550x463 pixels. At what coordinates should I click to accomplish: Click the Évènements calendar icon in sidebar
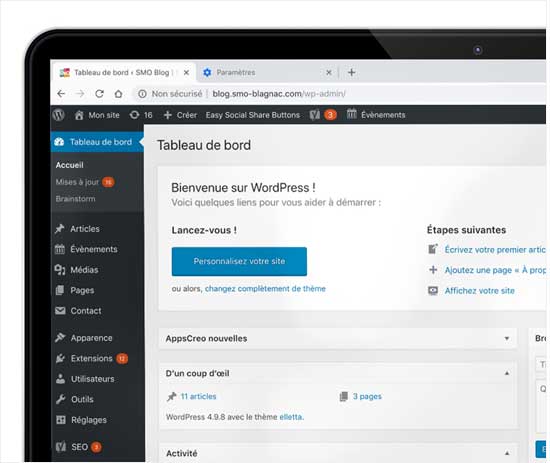pos(60,249)
